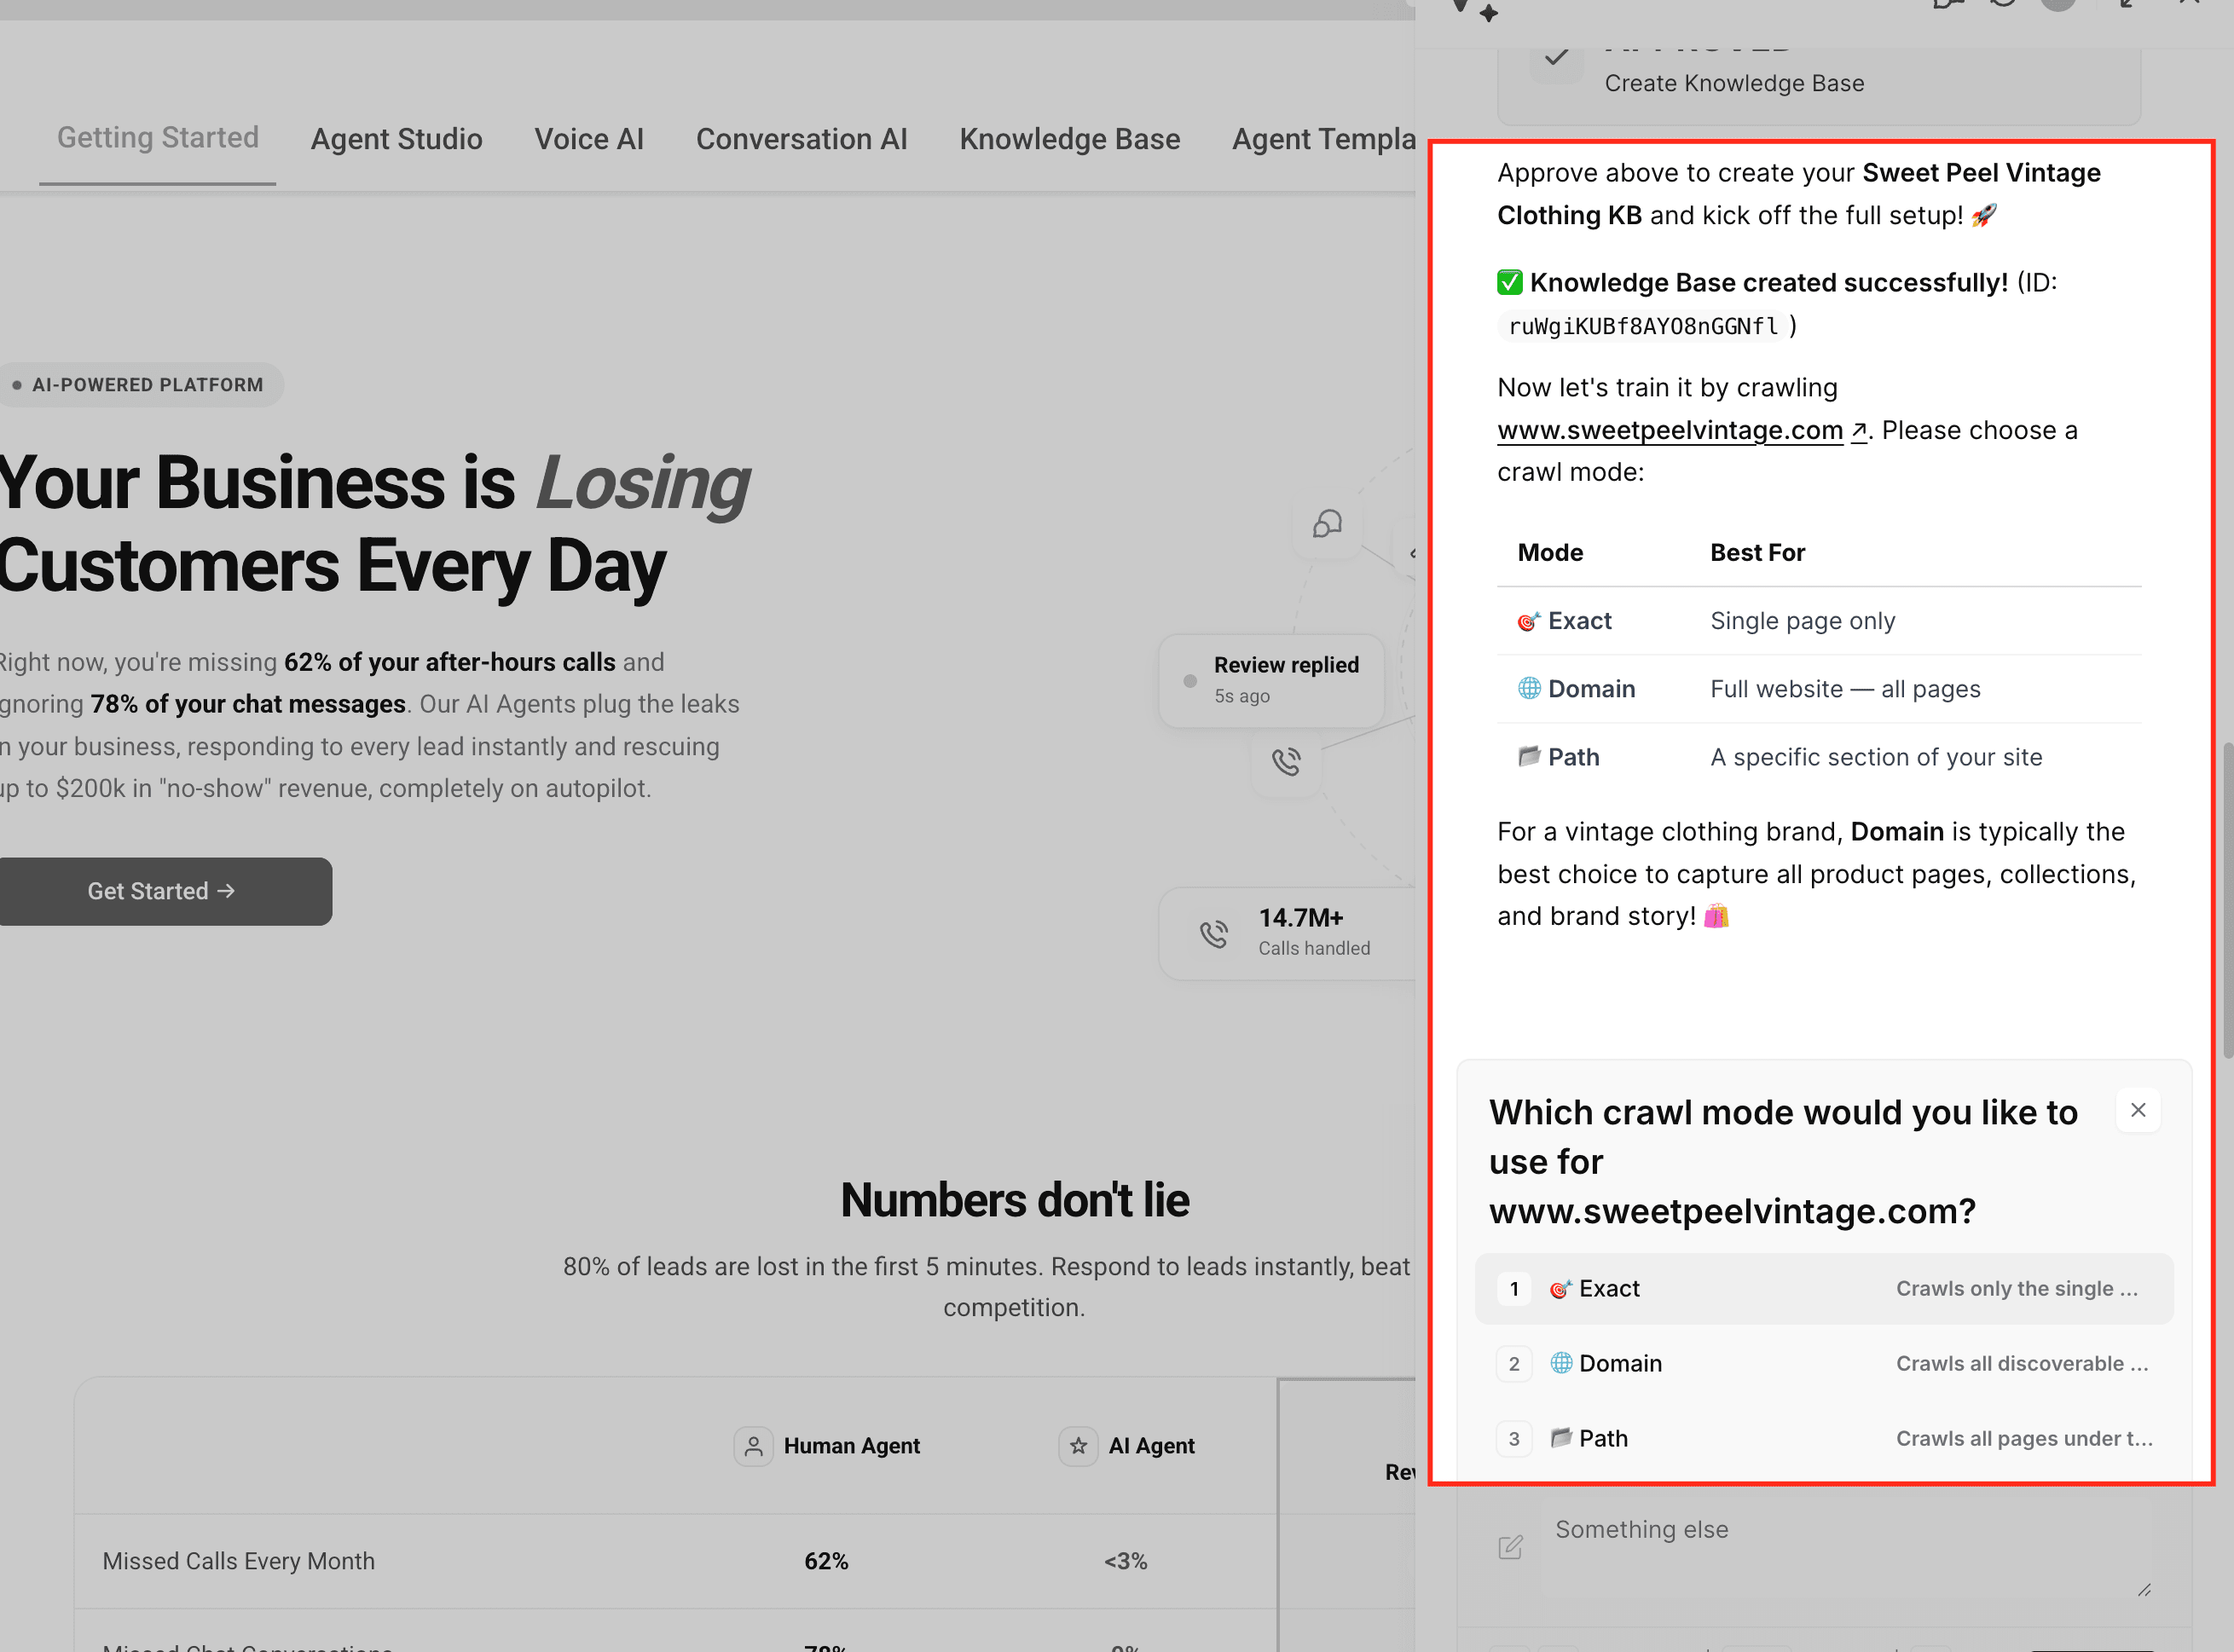Click the number 2 badge on the Domain option
This screenshot has width=2234, height=1652.
[1514, 1364]
